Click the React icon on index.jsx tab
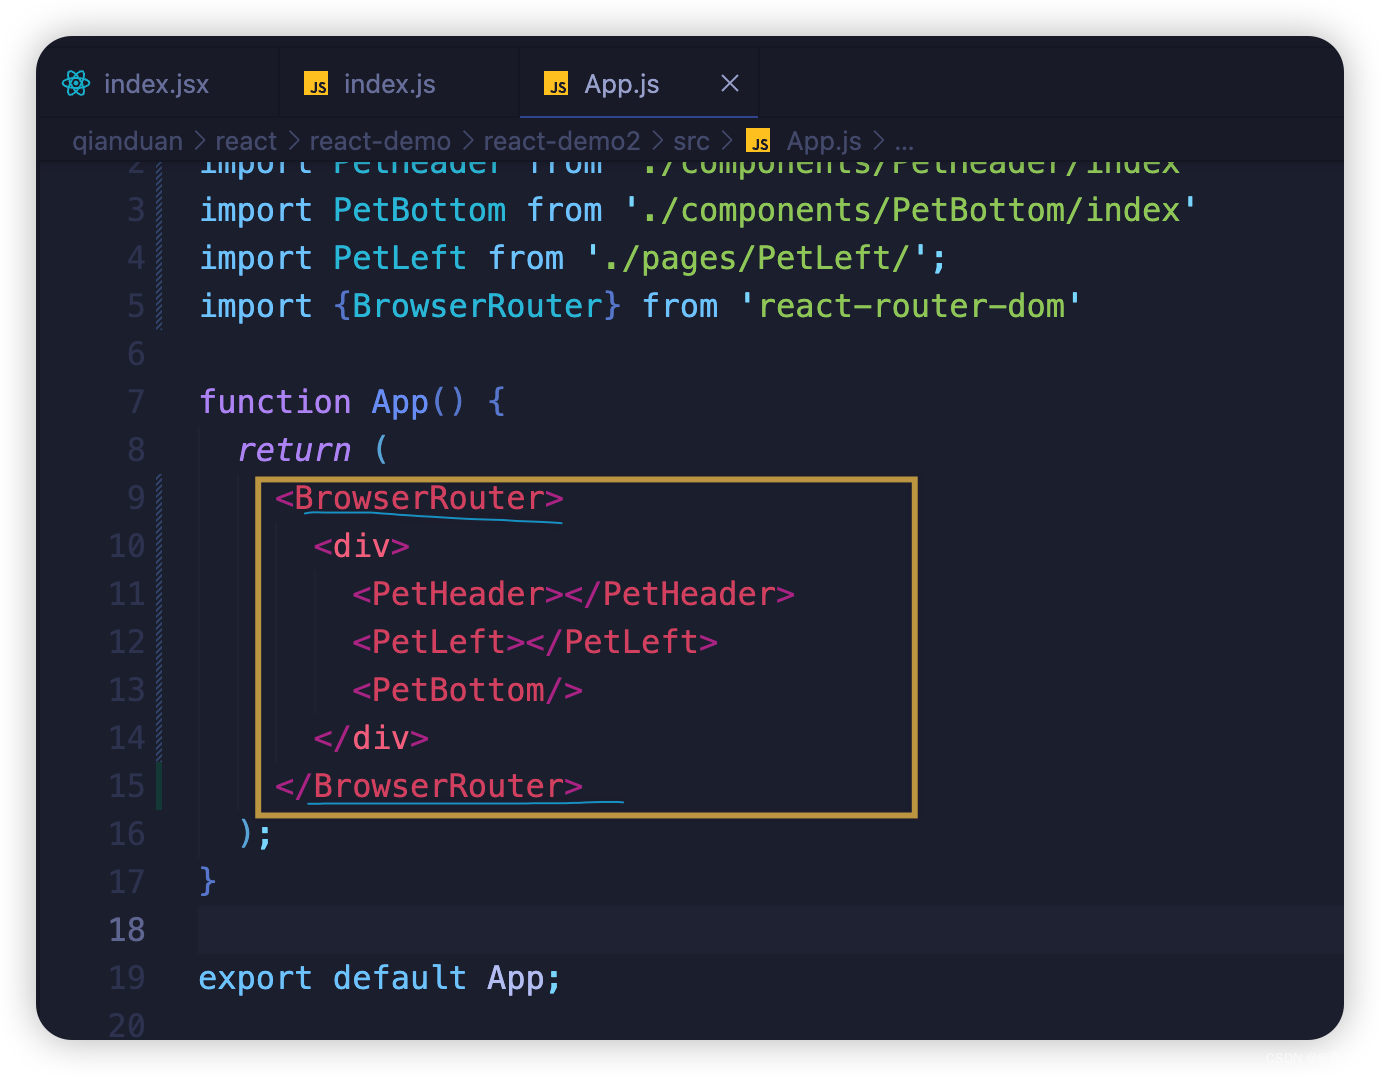The height and width of the screenshot is (1076, 1380). tap(76, 84)
